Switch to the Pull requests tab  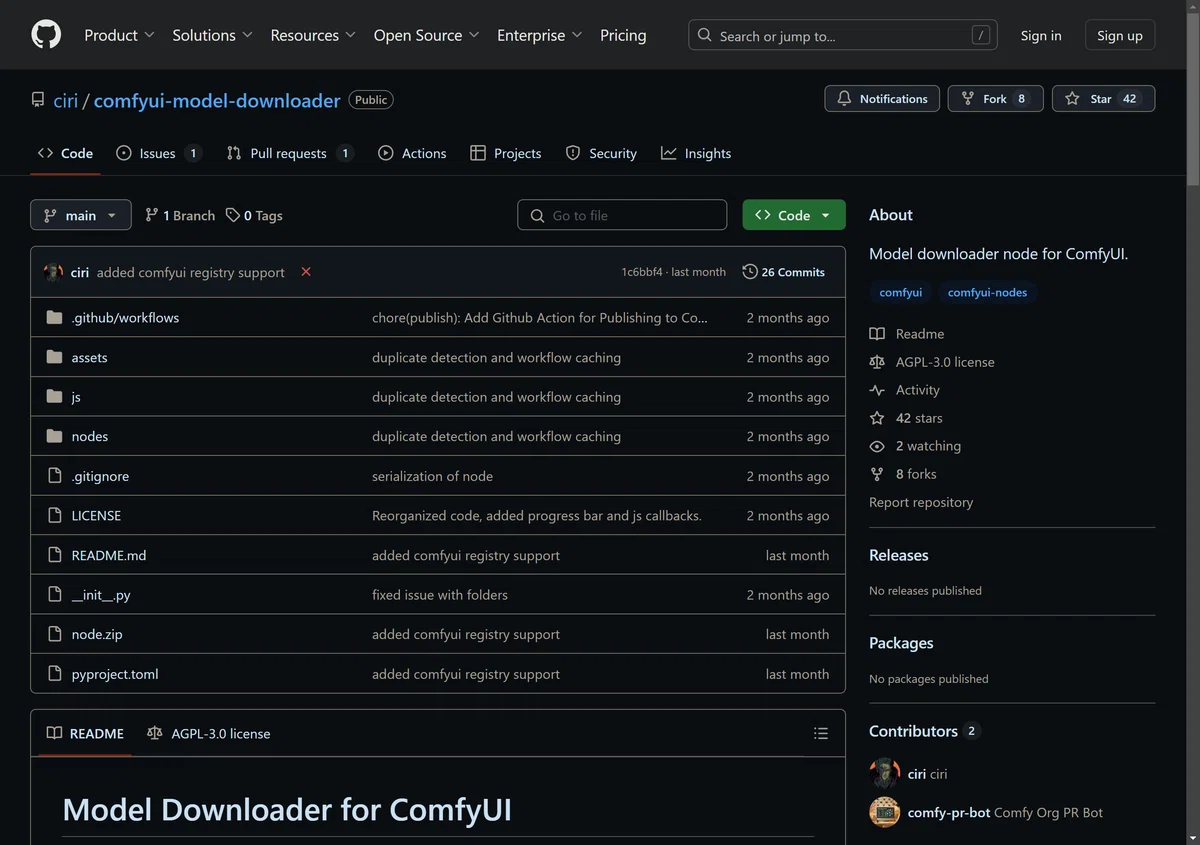pos(290,153)
